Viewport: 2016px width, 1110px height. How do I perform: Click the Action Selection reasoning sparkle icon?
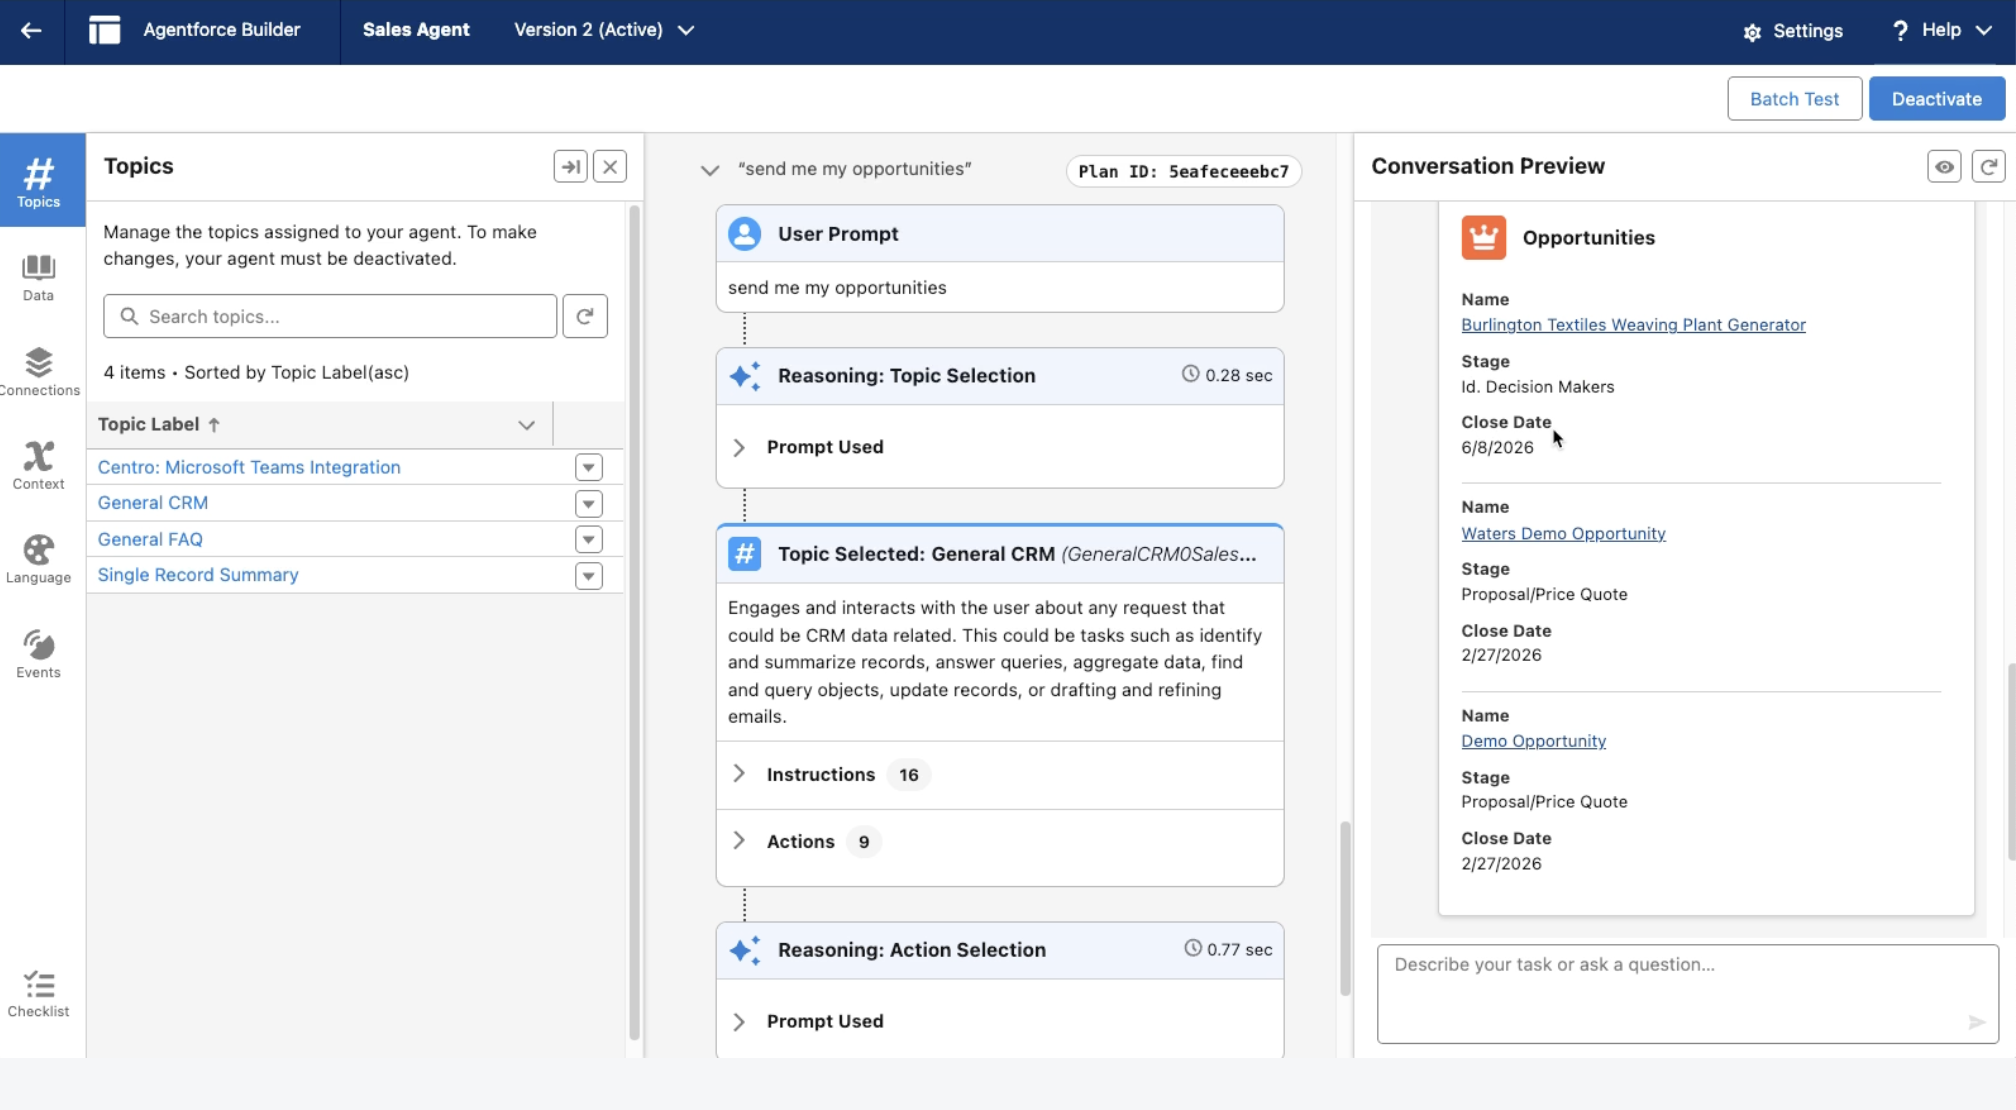click(745, 950)
